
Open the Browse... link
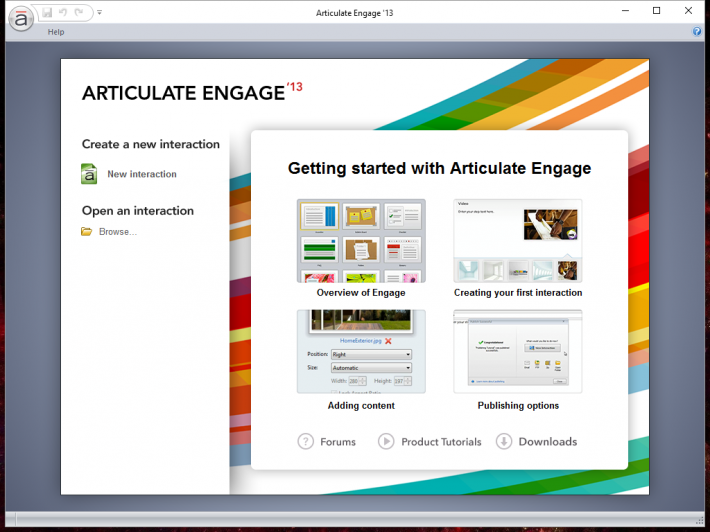(x=118, y=232)
